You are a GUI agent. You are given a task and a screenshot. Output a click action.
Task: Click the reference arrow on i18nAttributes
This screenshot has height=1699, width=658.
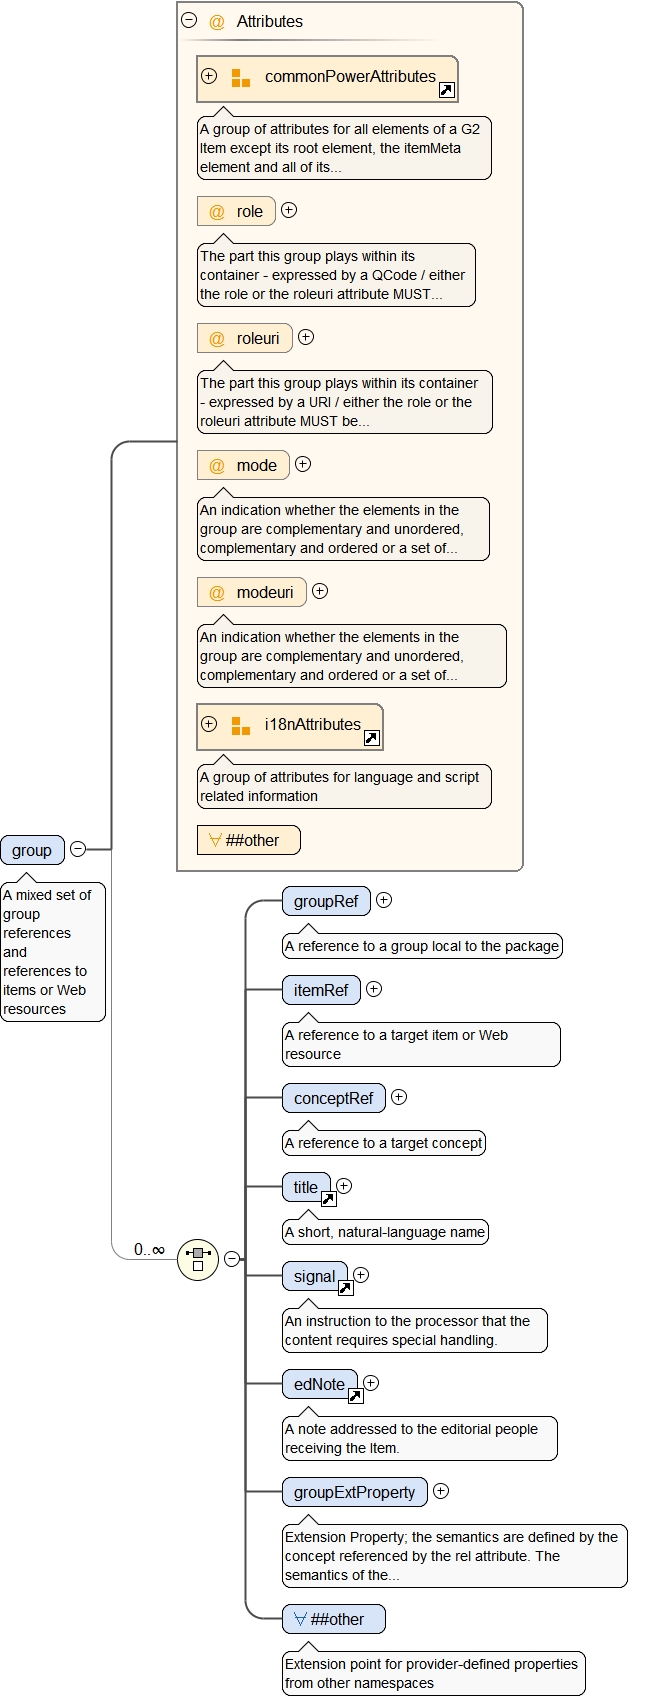tap(371, 738)
